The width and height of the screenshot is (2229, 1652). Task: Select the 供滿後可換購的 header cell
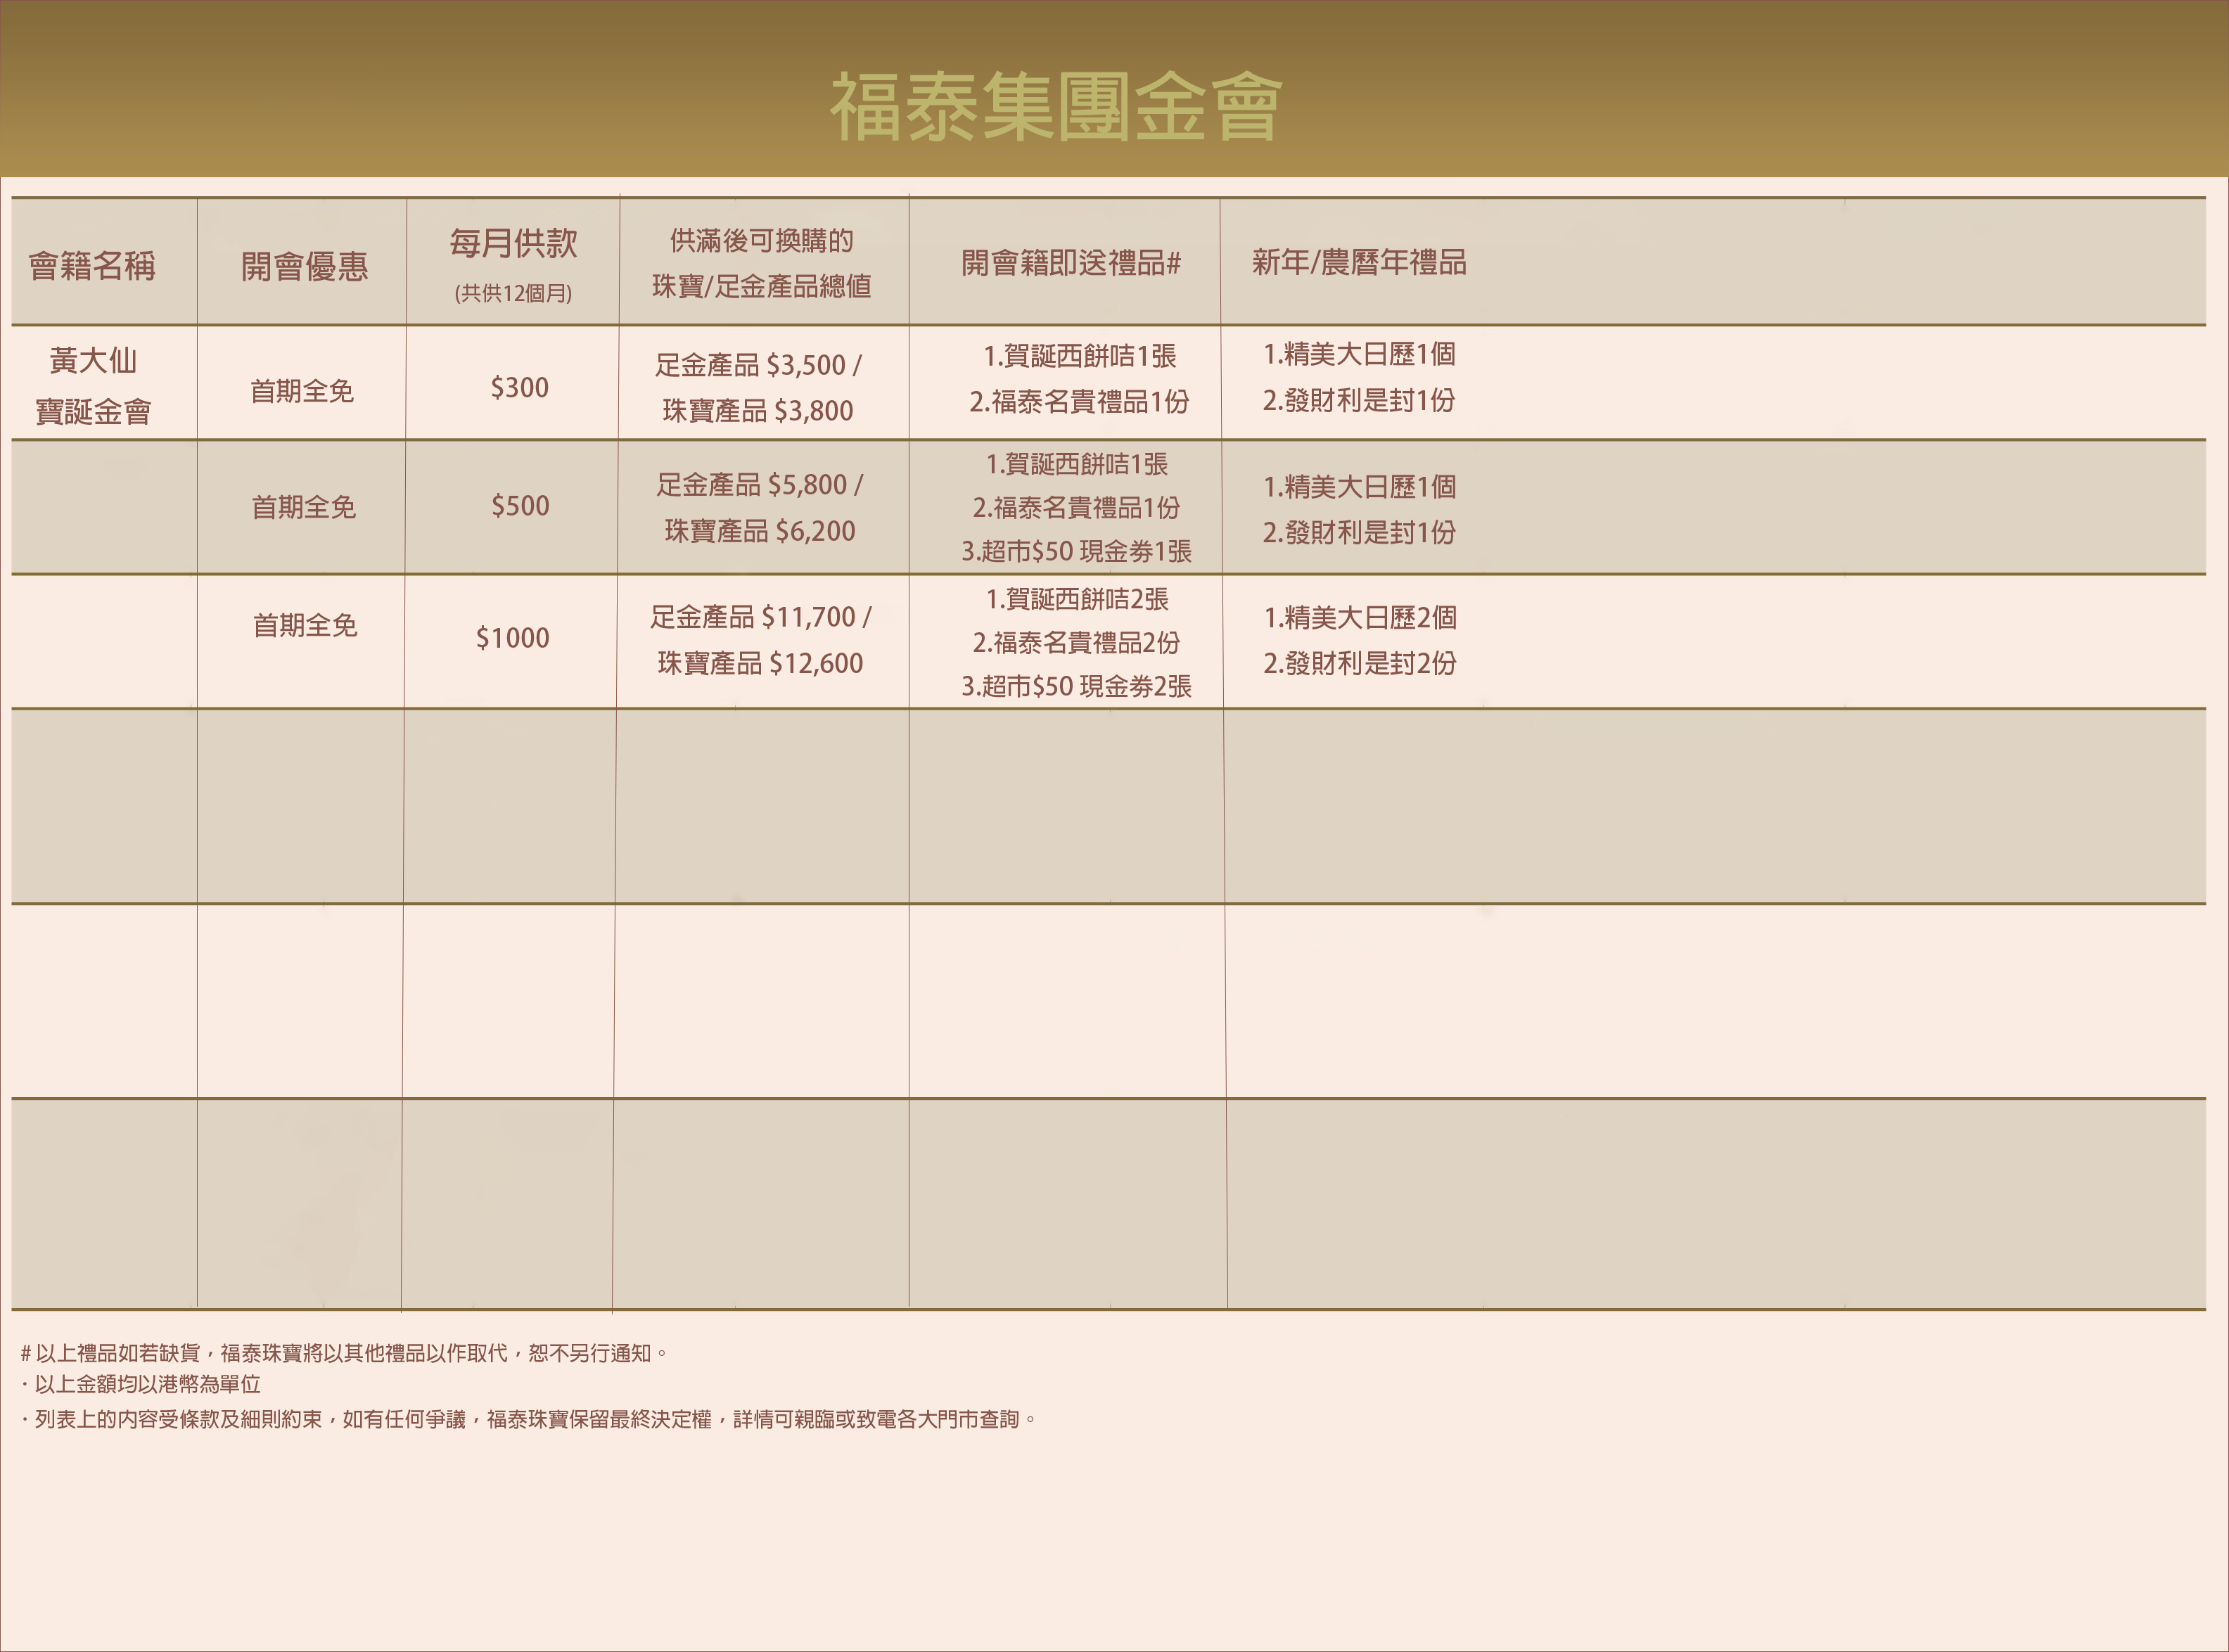(x=761, y=241)
